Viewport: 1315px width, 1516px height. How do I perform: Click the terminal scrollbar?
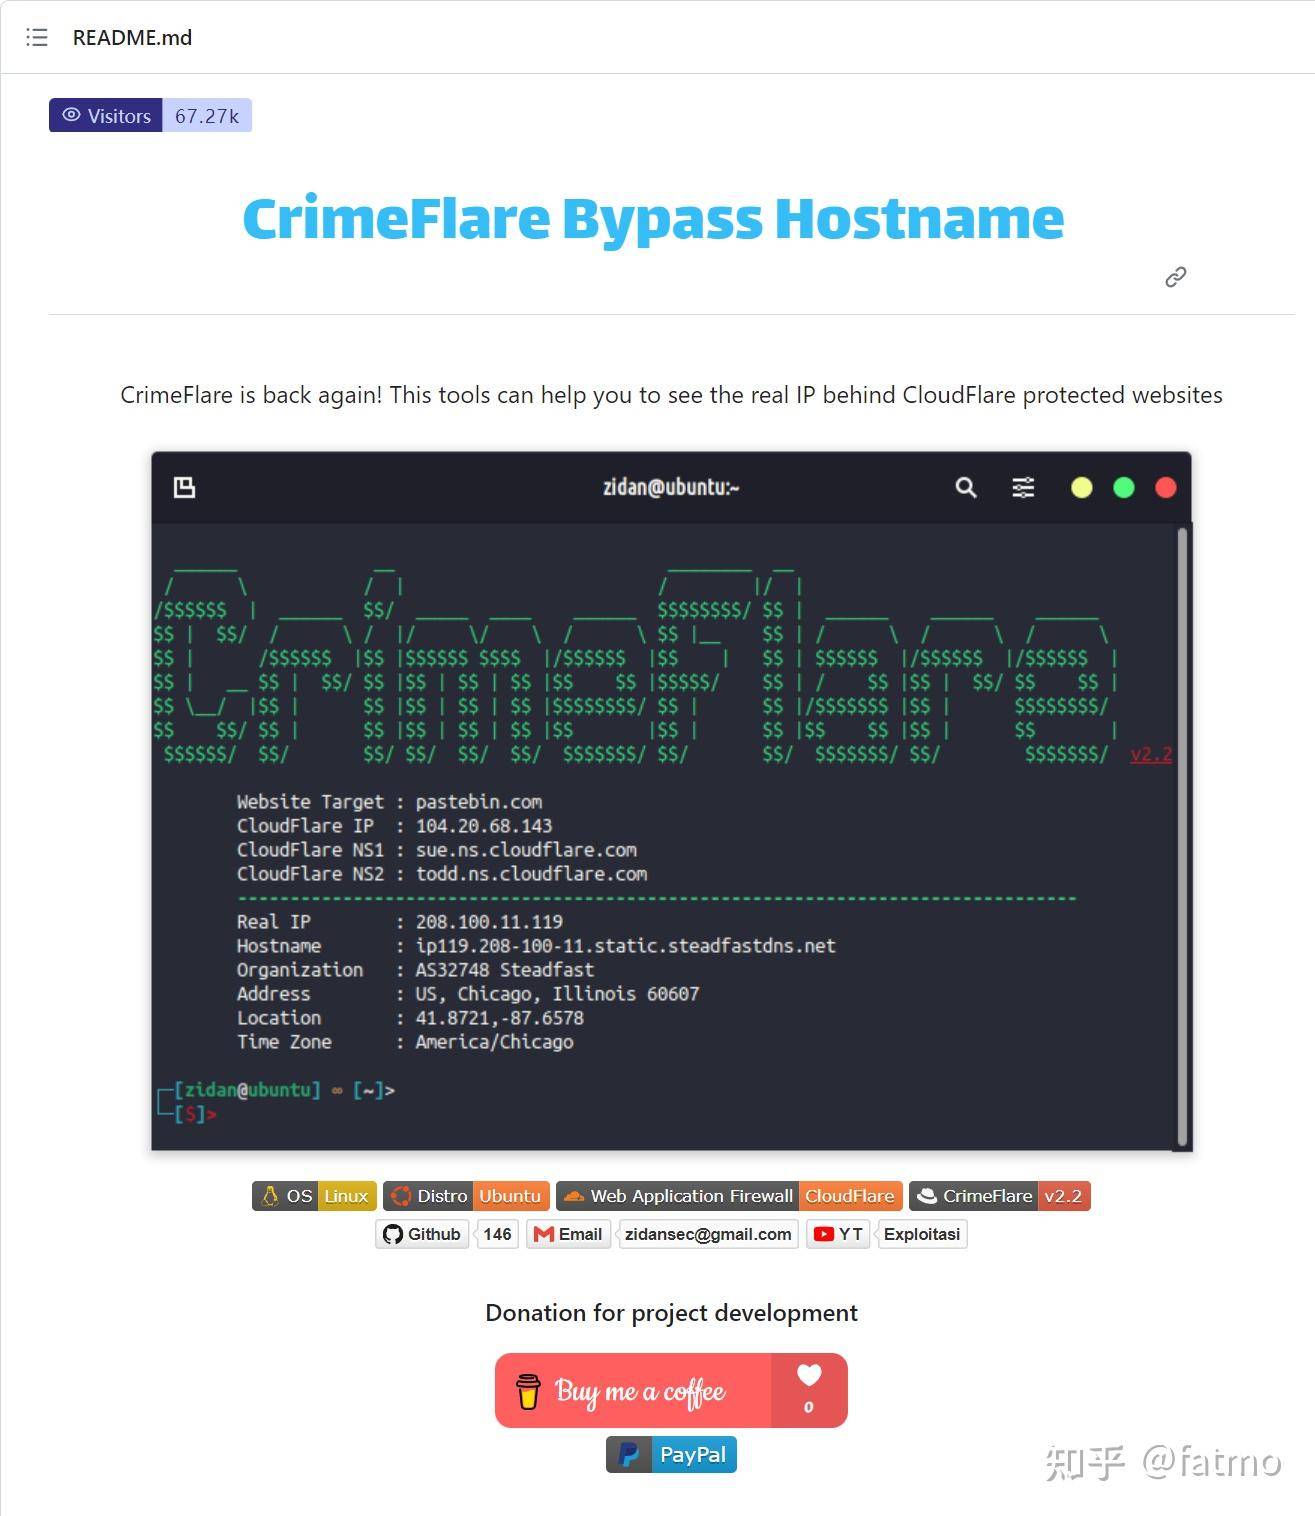pos(1182,836)
